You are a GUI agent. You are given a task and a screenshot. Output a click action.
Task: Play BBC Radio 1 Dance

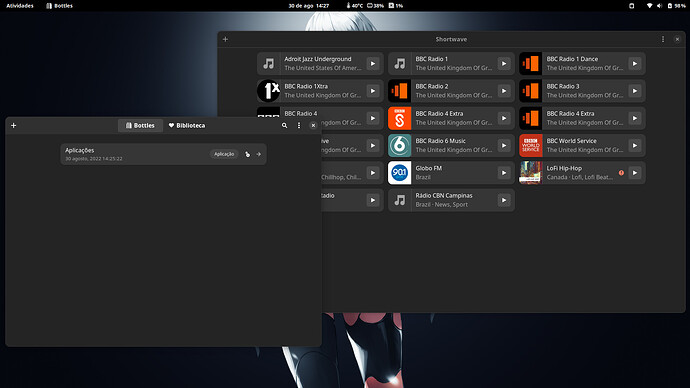point(635,64)
